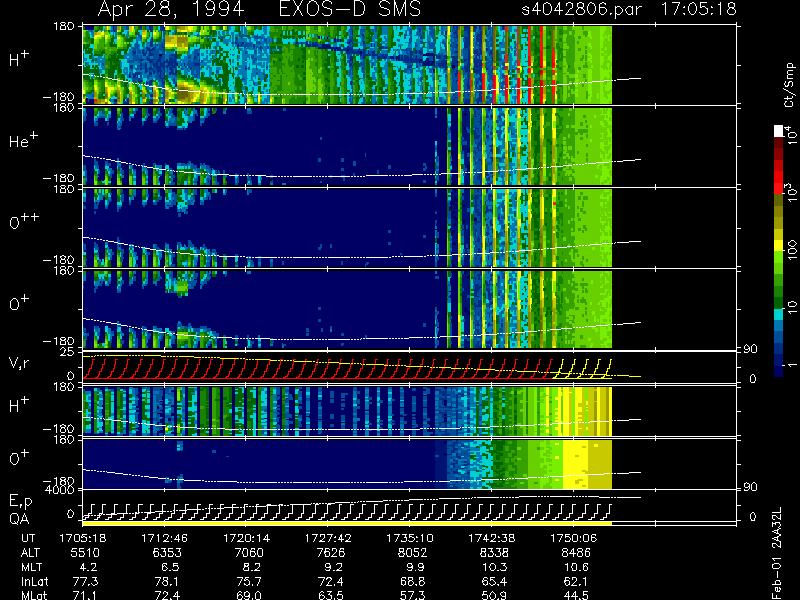Click the 'Ct/Smp' colorbar unit label
This screenshot has width=800, height=600.
coord(790,85)
